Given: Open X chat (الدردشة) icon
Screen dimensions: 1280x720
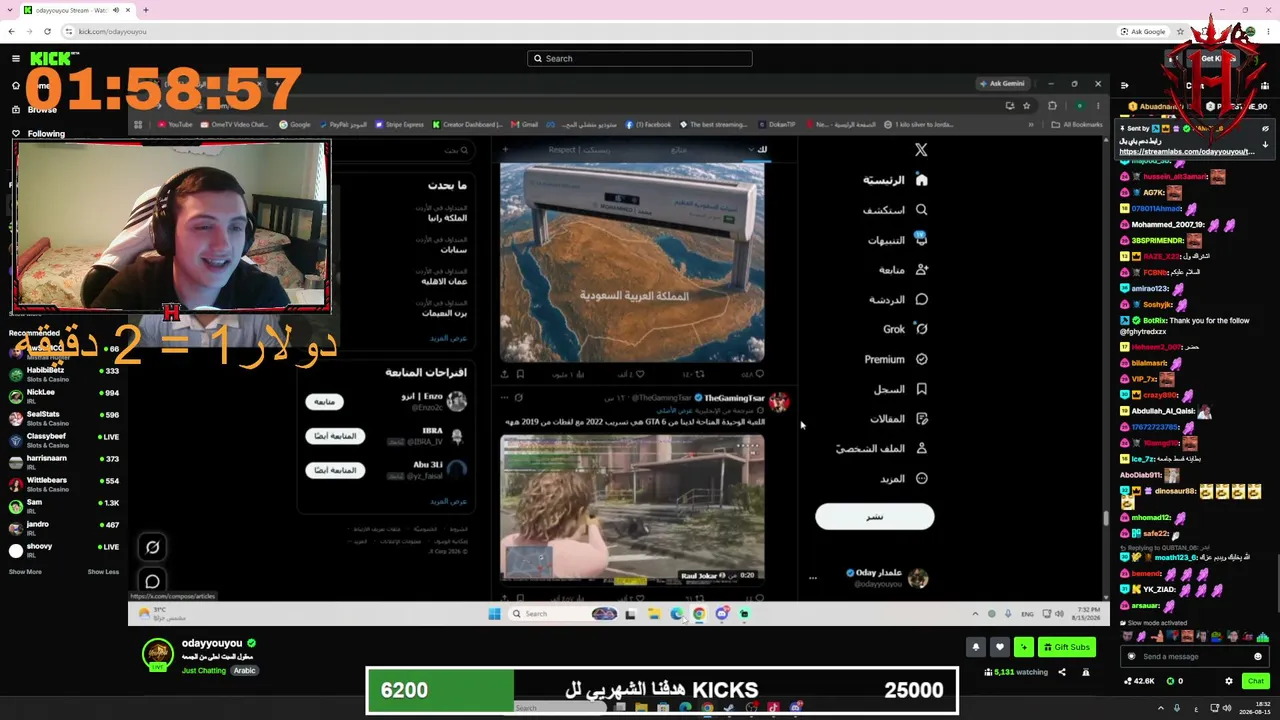Looking at the screenshot, I should pyautogui.click(x=921, y=299).
